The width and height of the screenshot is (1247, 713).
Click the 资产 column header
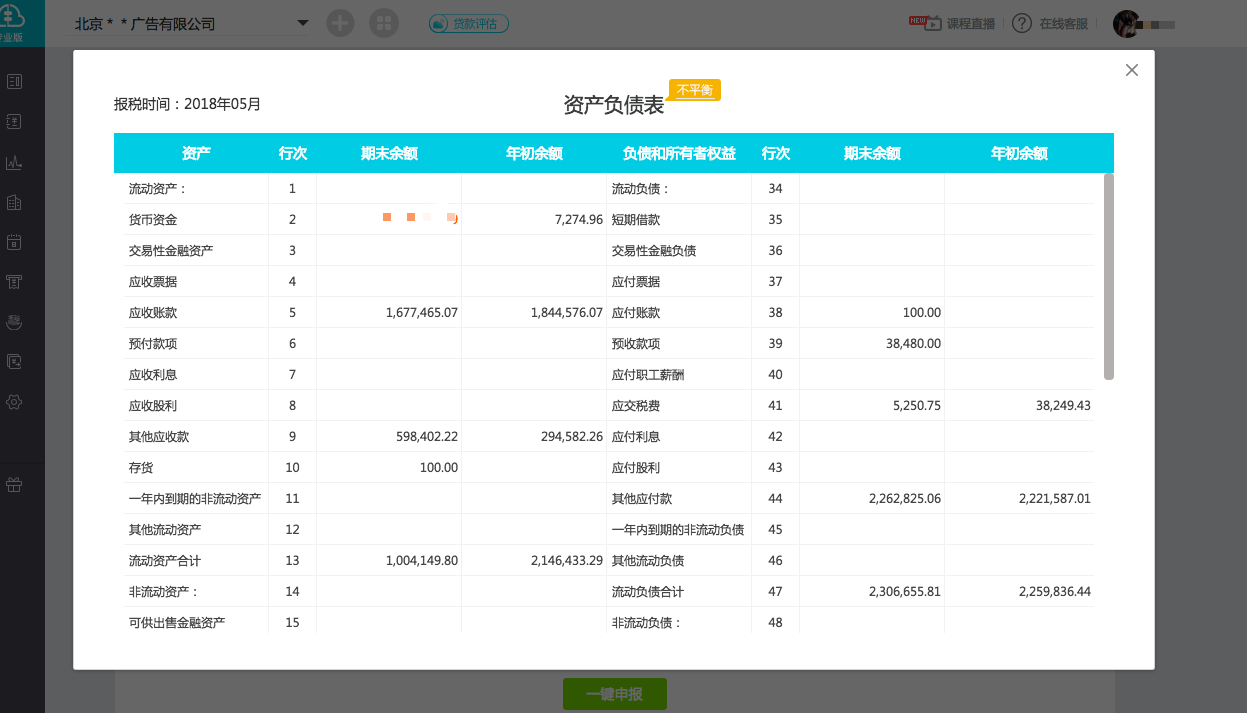[x=196, y=154]
